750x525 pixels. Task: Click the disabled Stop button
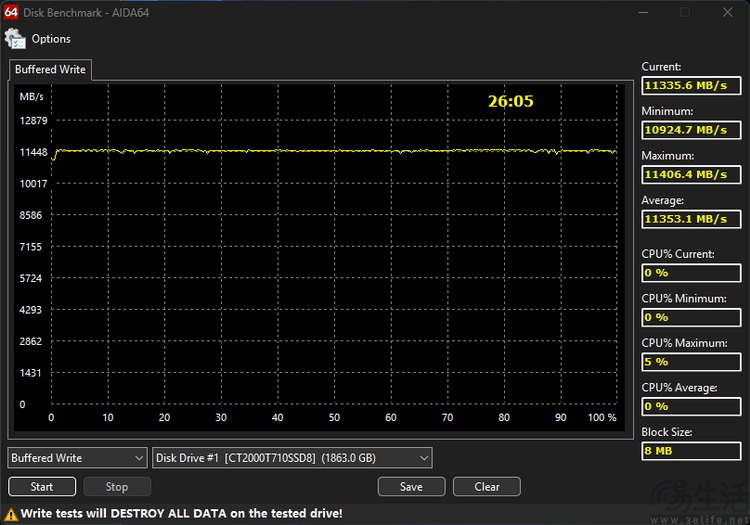tap(117, 487)
